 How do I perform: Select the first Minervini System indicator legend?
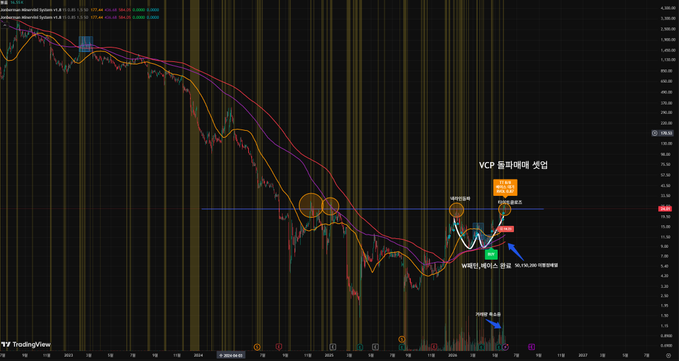pyautogui.click(x=31, y=10)
